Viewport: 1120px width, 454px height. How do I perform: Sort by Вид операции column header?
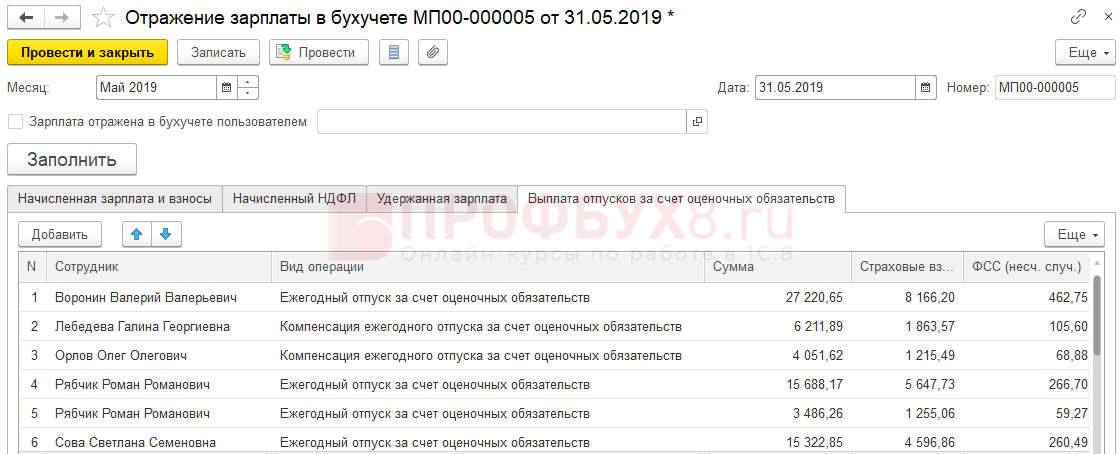pos(488,266)
